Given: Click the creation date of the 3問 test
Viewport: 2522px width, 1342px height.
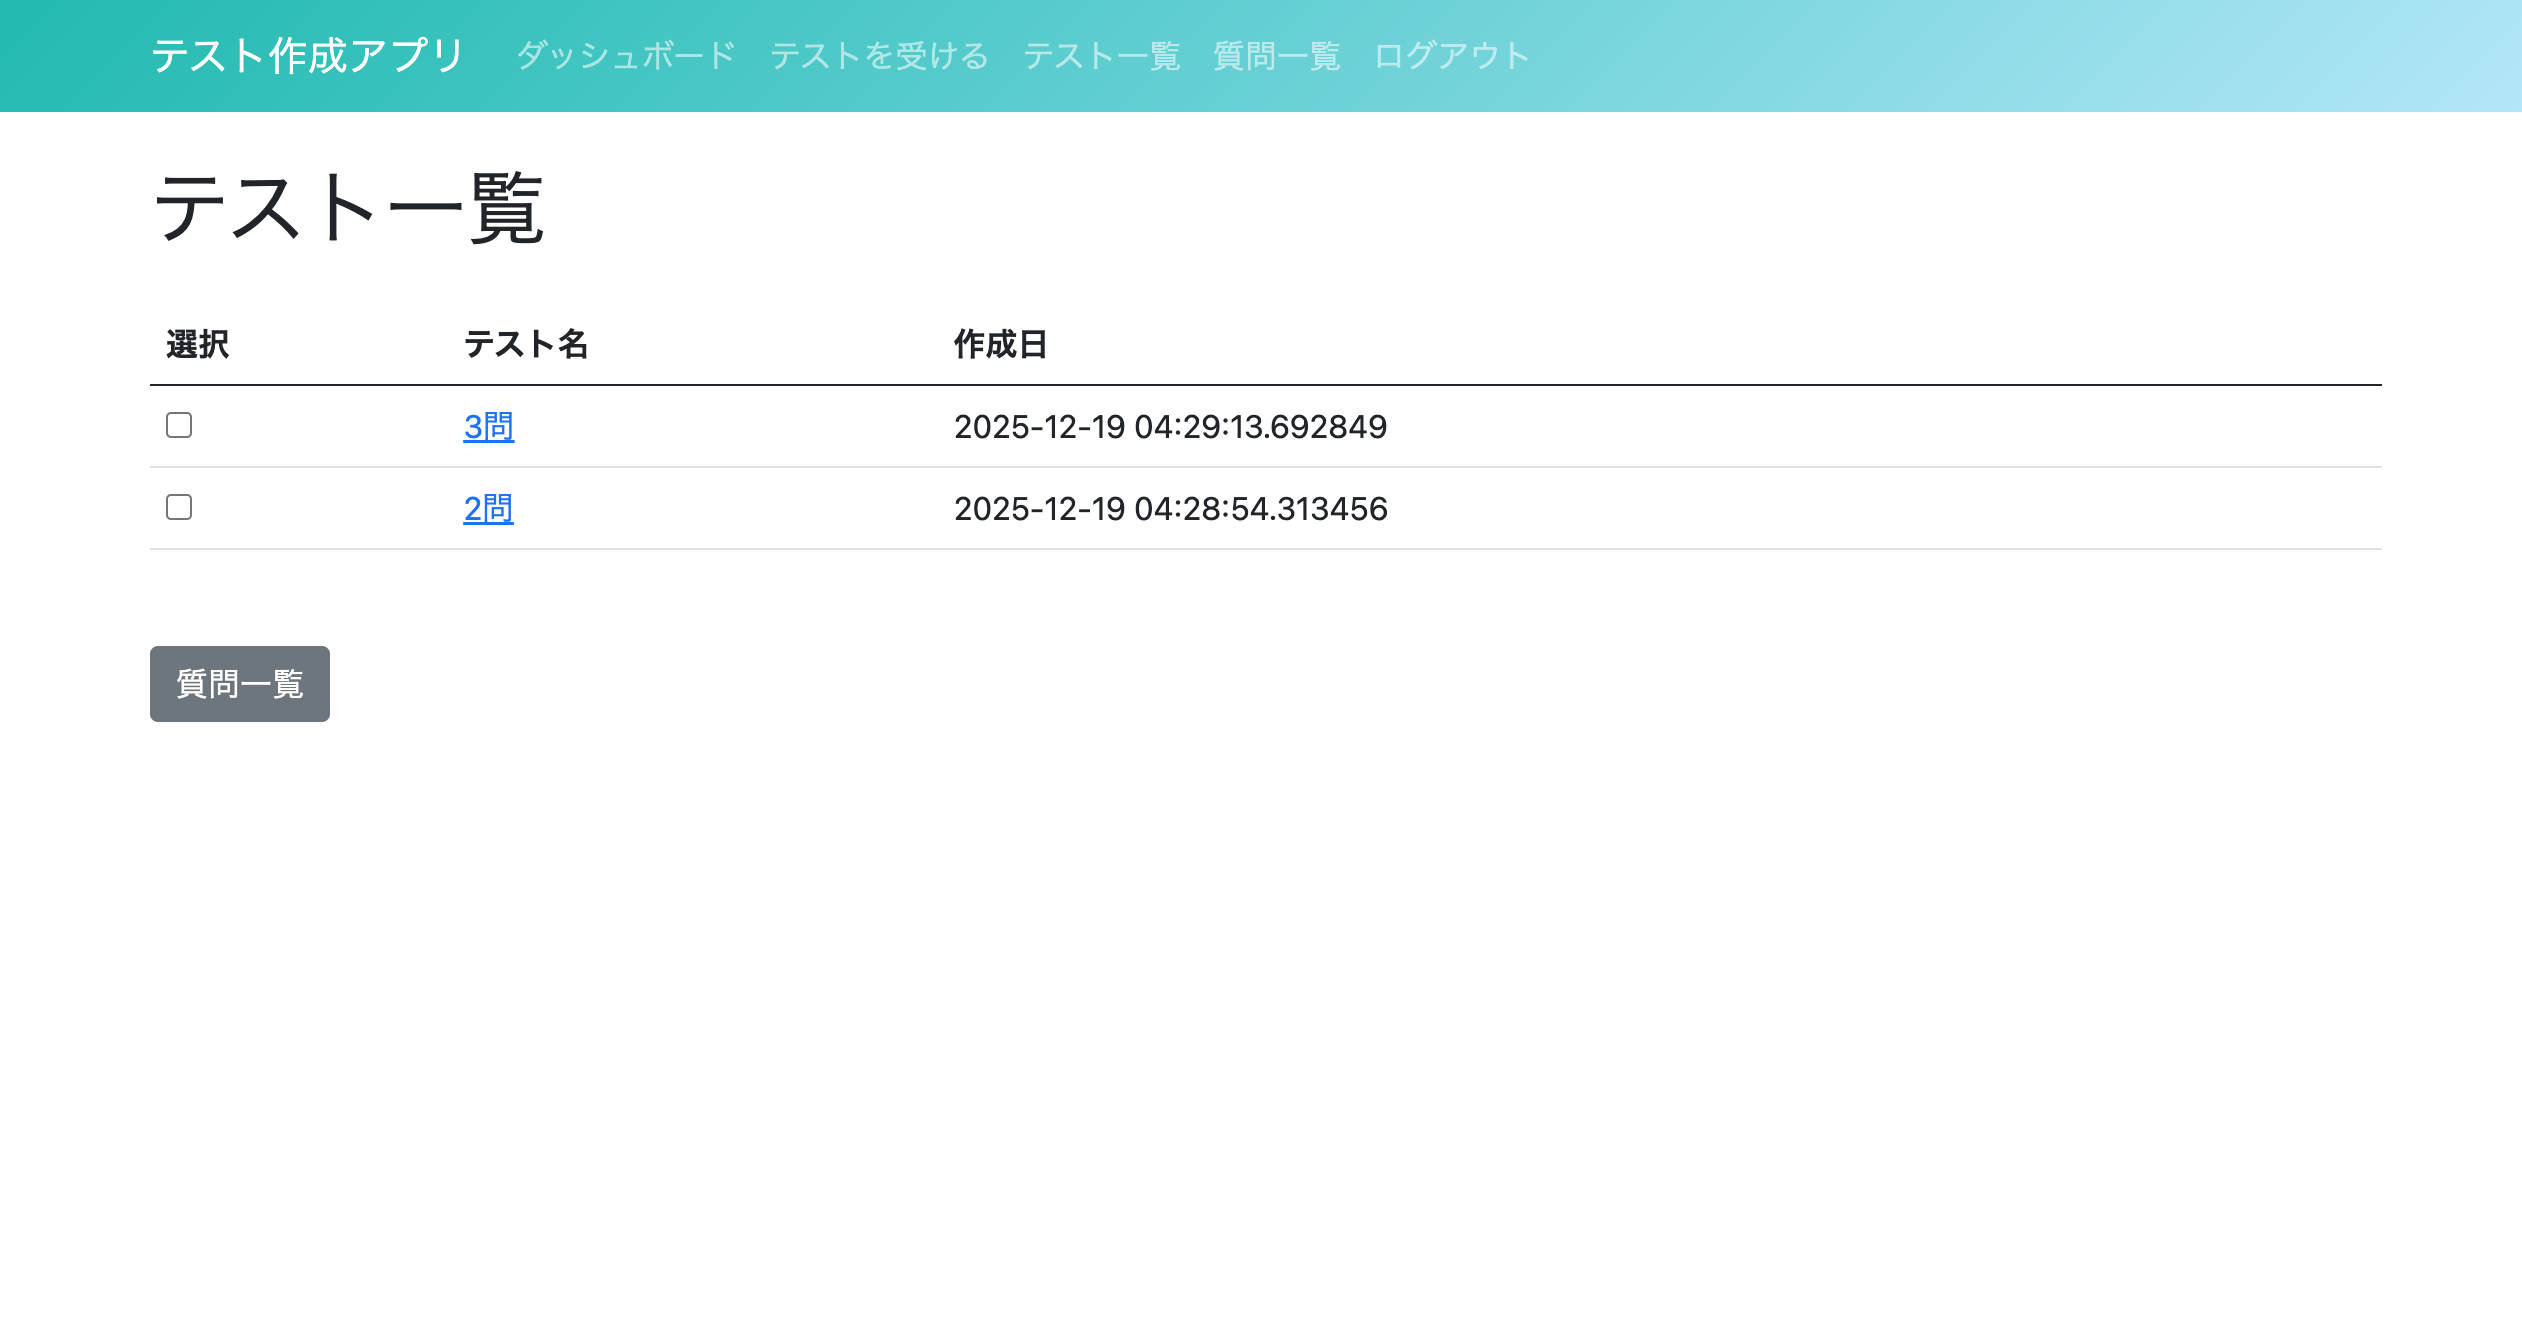Looking at the screenshot, I should 1170,426.
